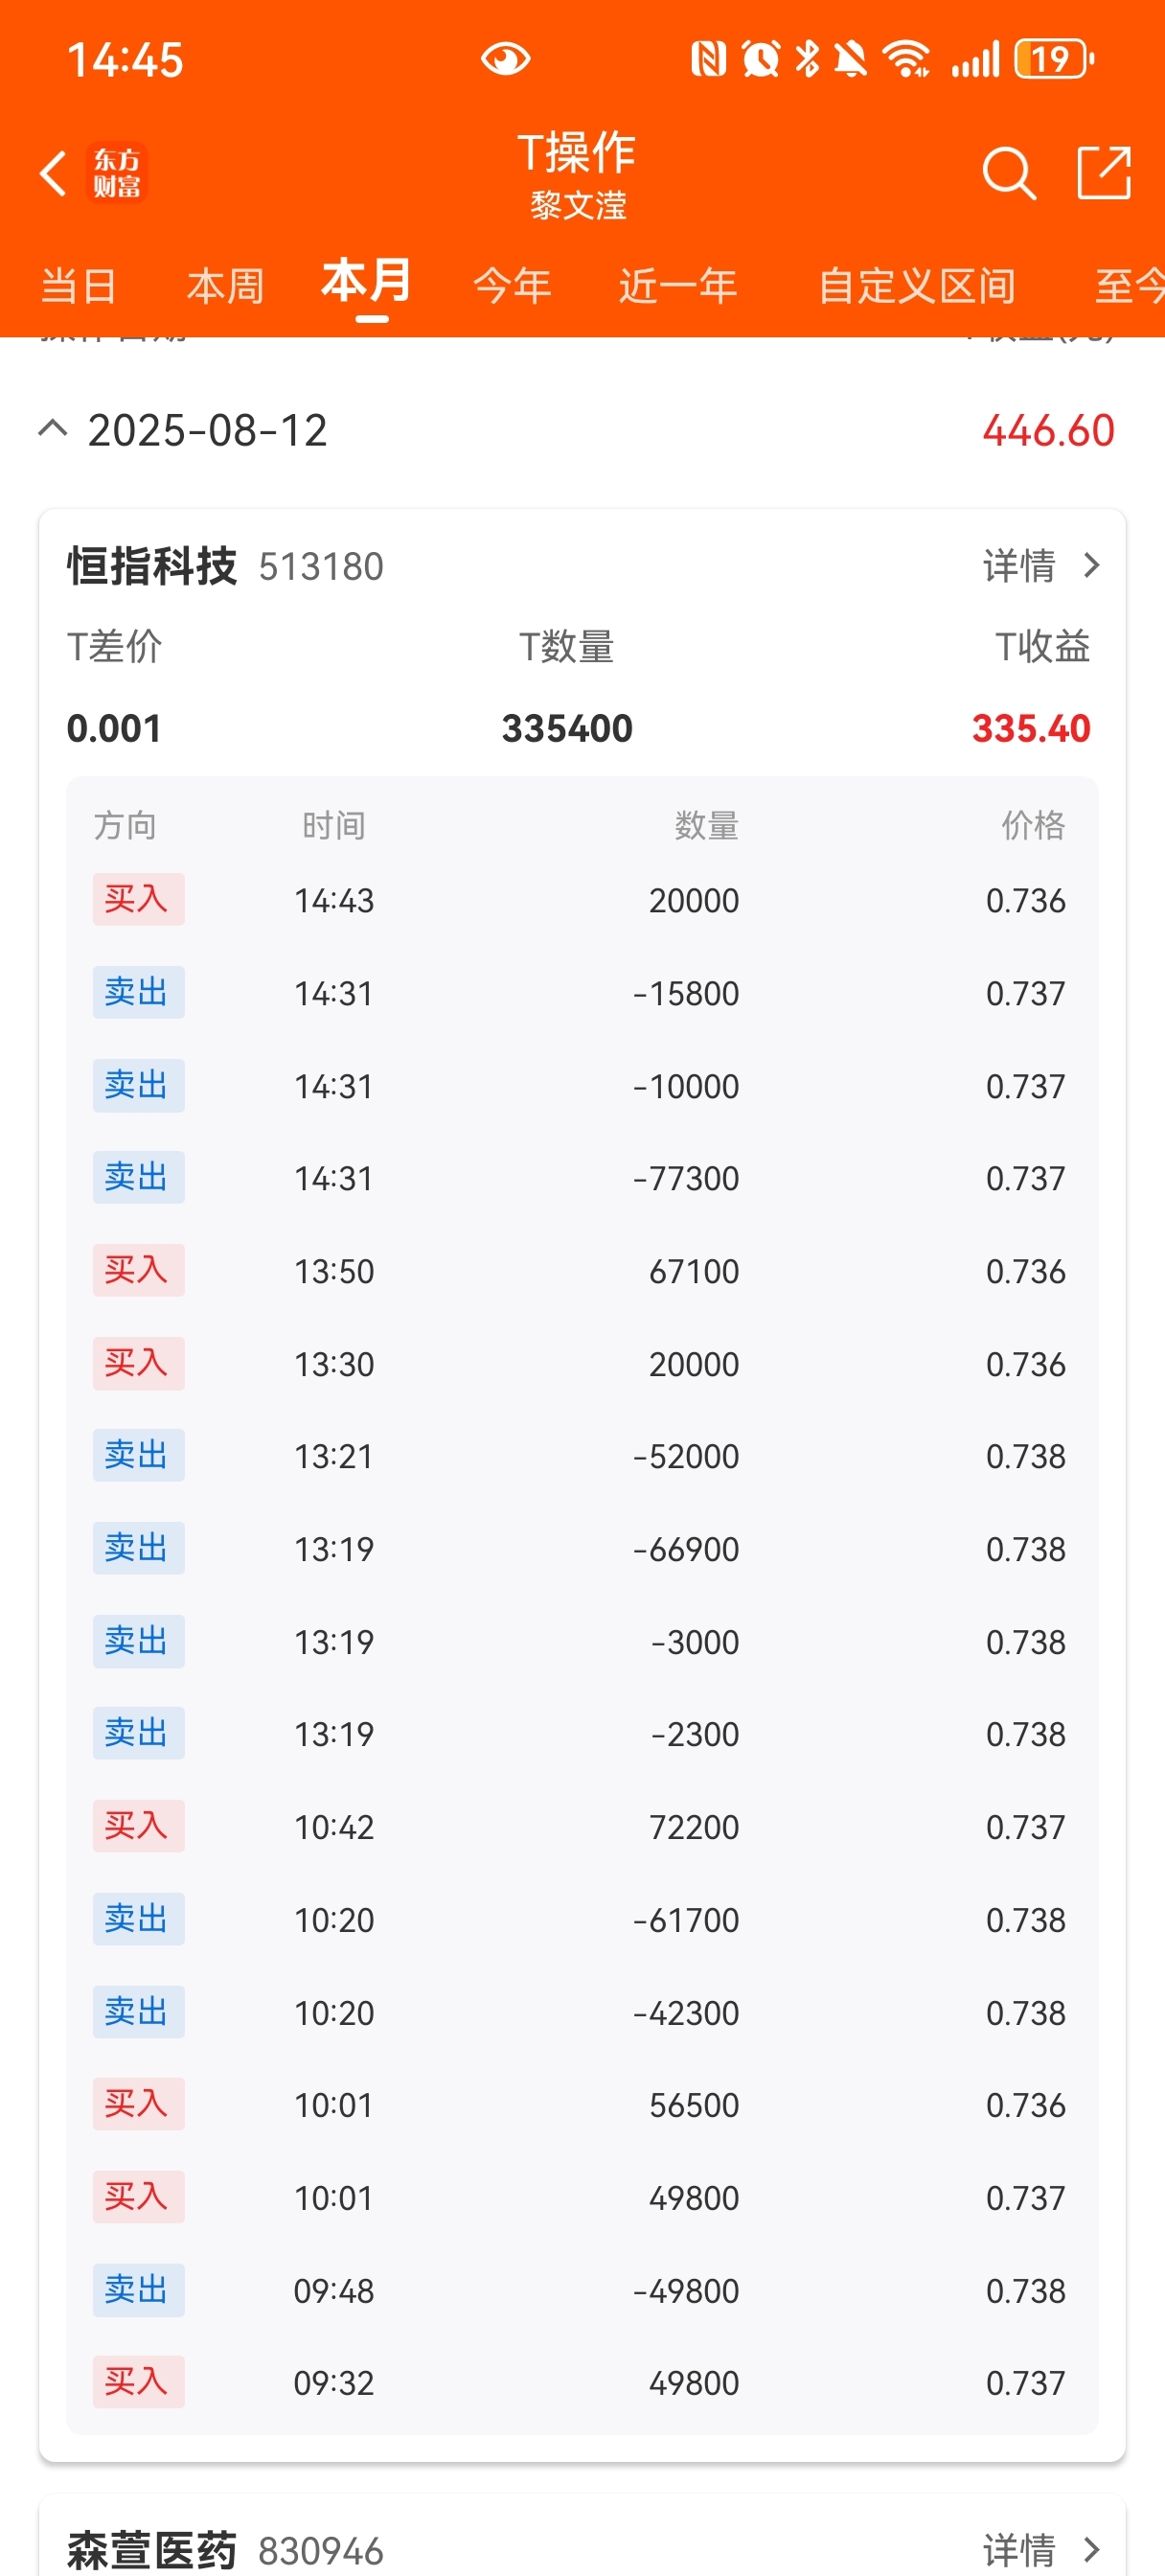Tap the battery indicator in status bar
This screenshot has width=1165, height=2576.
coord(1054,59)
